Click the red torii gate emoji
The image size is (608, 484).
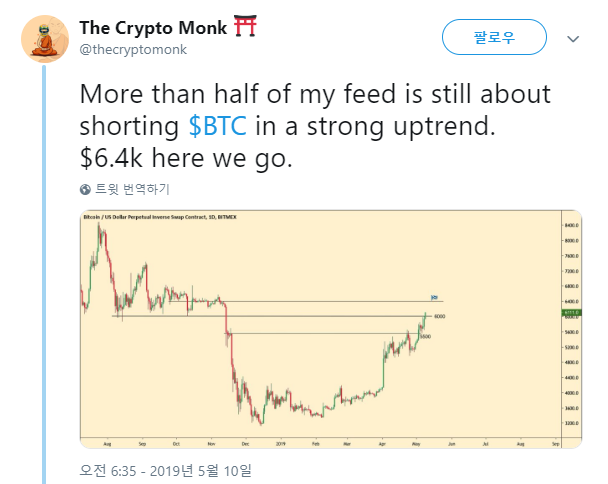pyautogui.click(x=245, y=26)
